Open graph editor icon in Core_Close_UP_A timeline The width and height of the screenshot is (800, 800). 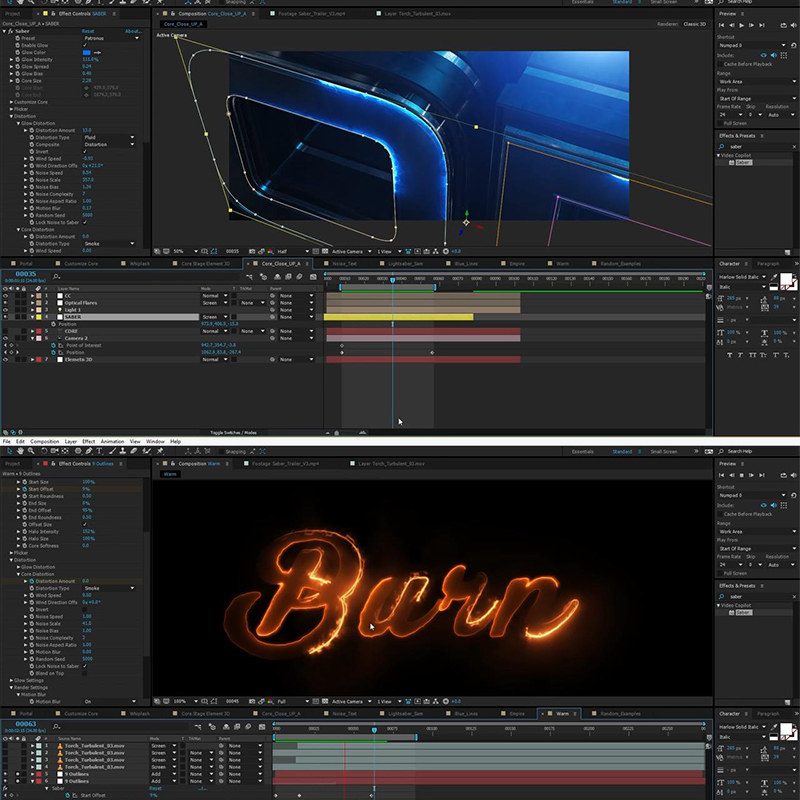(x=313, y=277)
